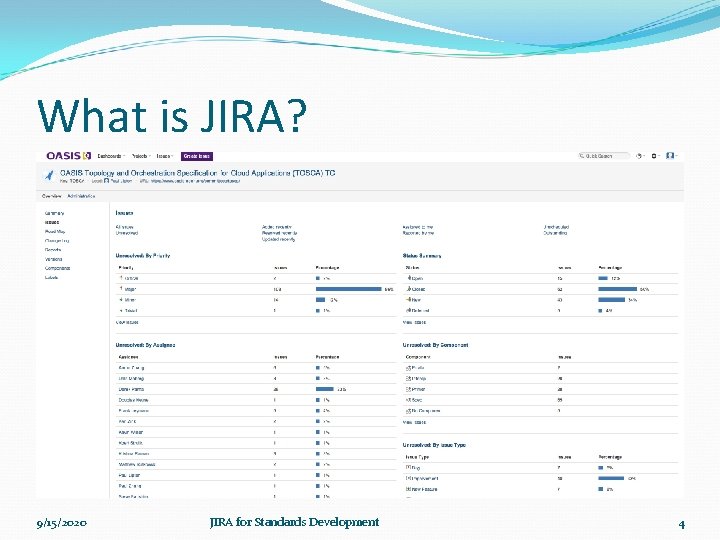Screen dimensions: 720x540
Task: Click View Issues under Status Summary
Action: 414,322
